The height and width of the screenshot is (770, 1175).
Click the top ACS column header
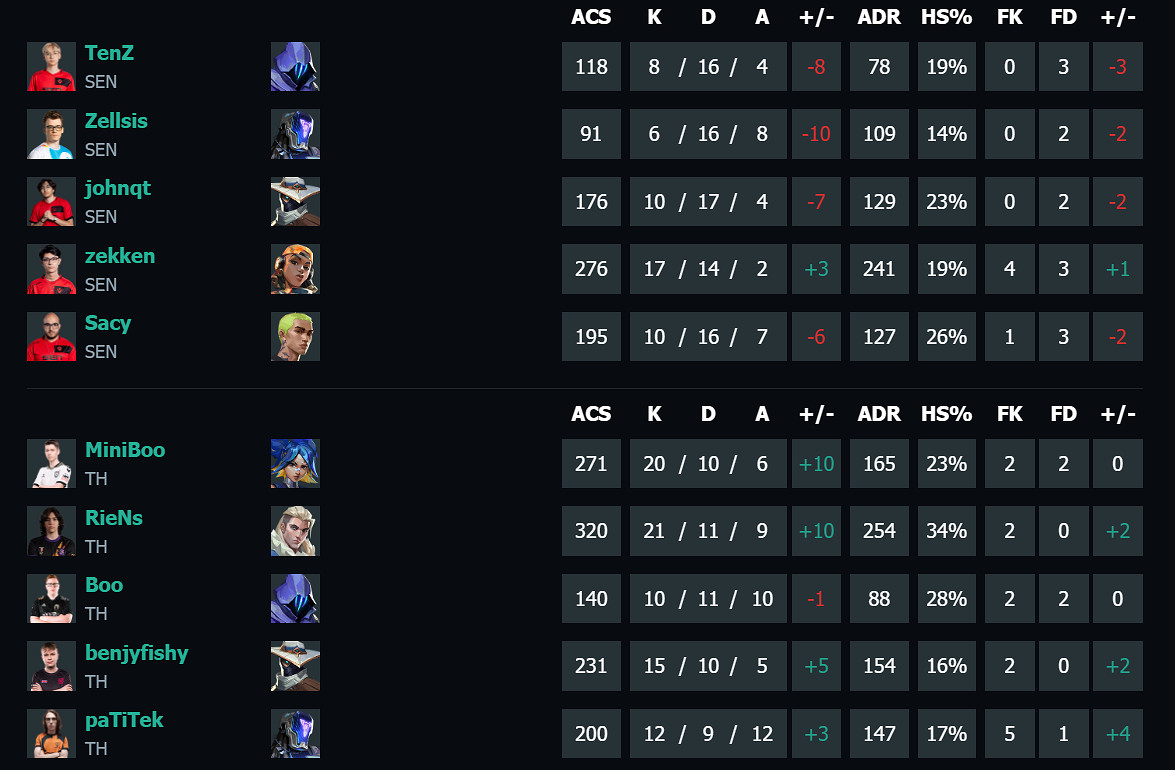(591, 17)
